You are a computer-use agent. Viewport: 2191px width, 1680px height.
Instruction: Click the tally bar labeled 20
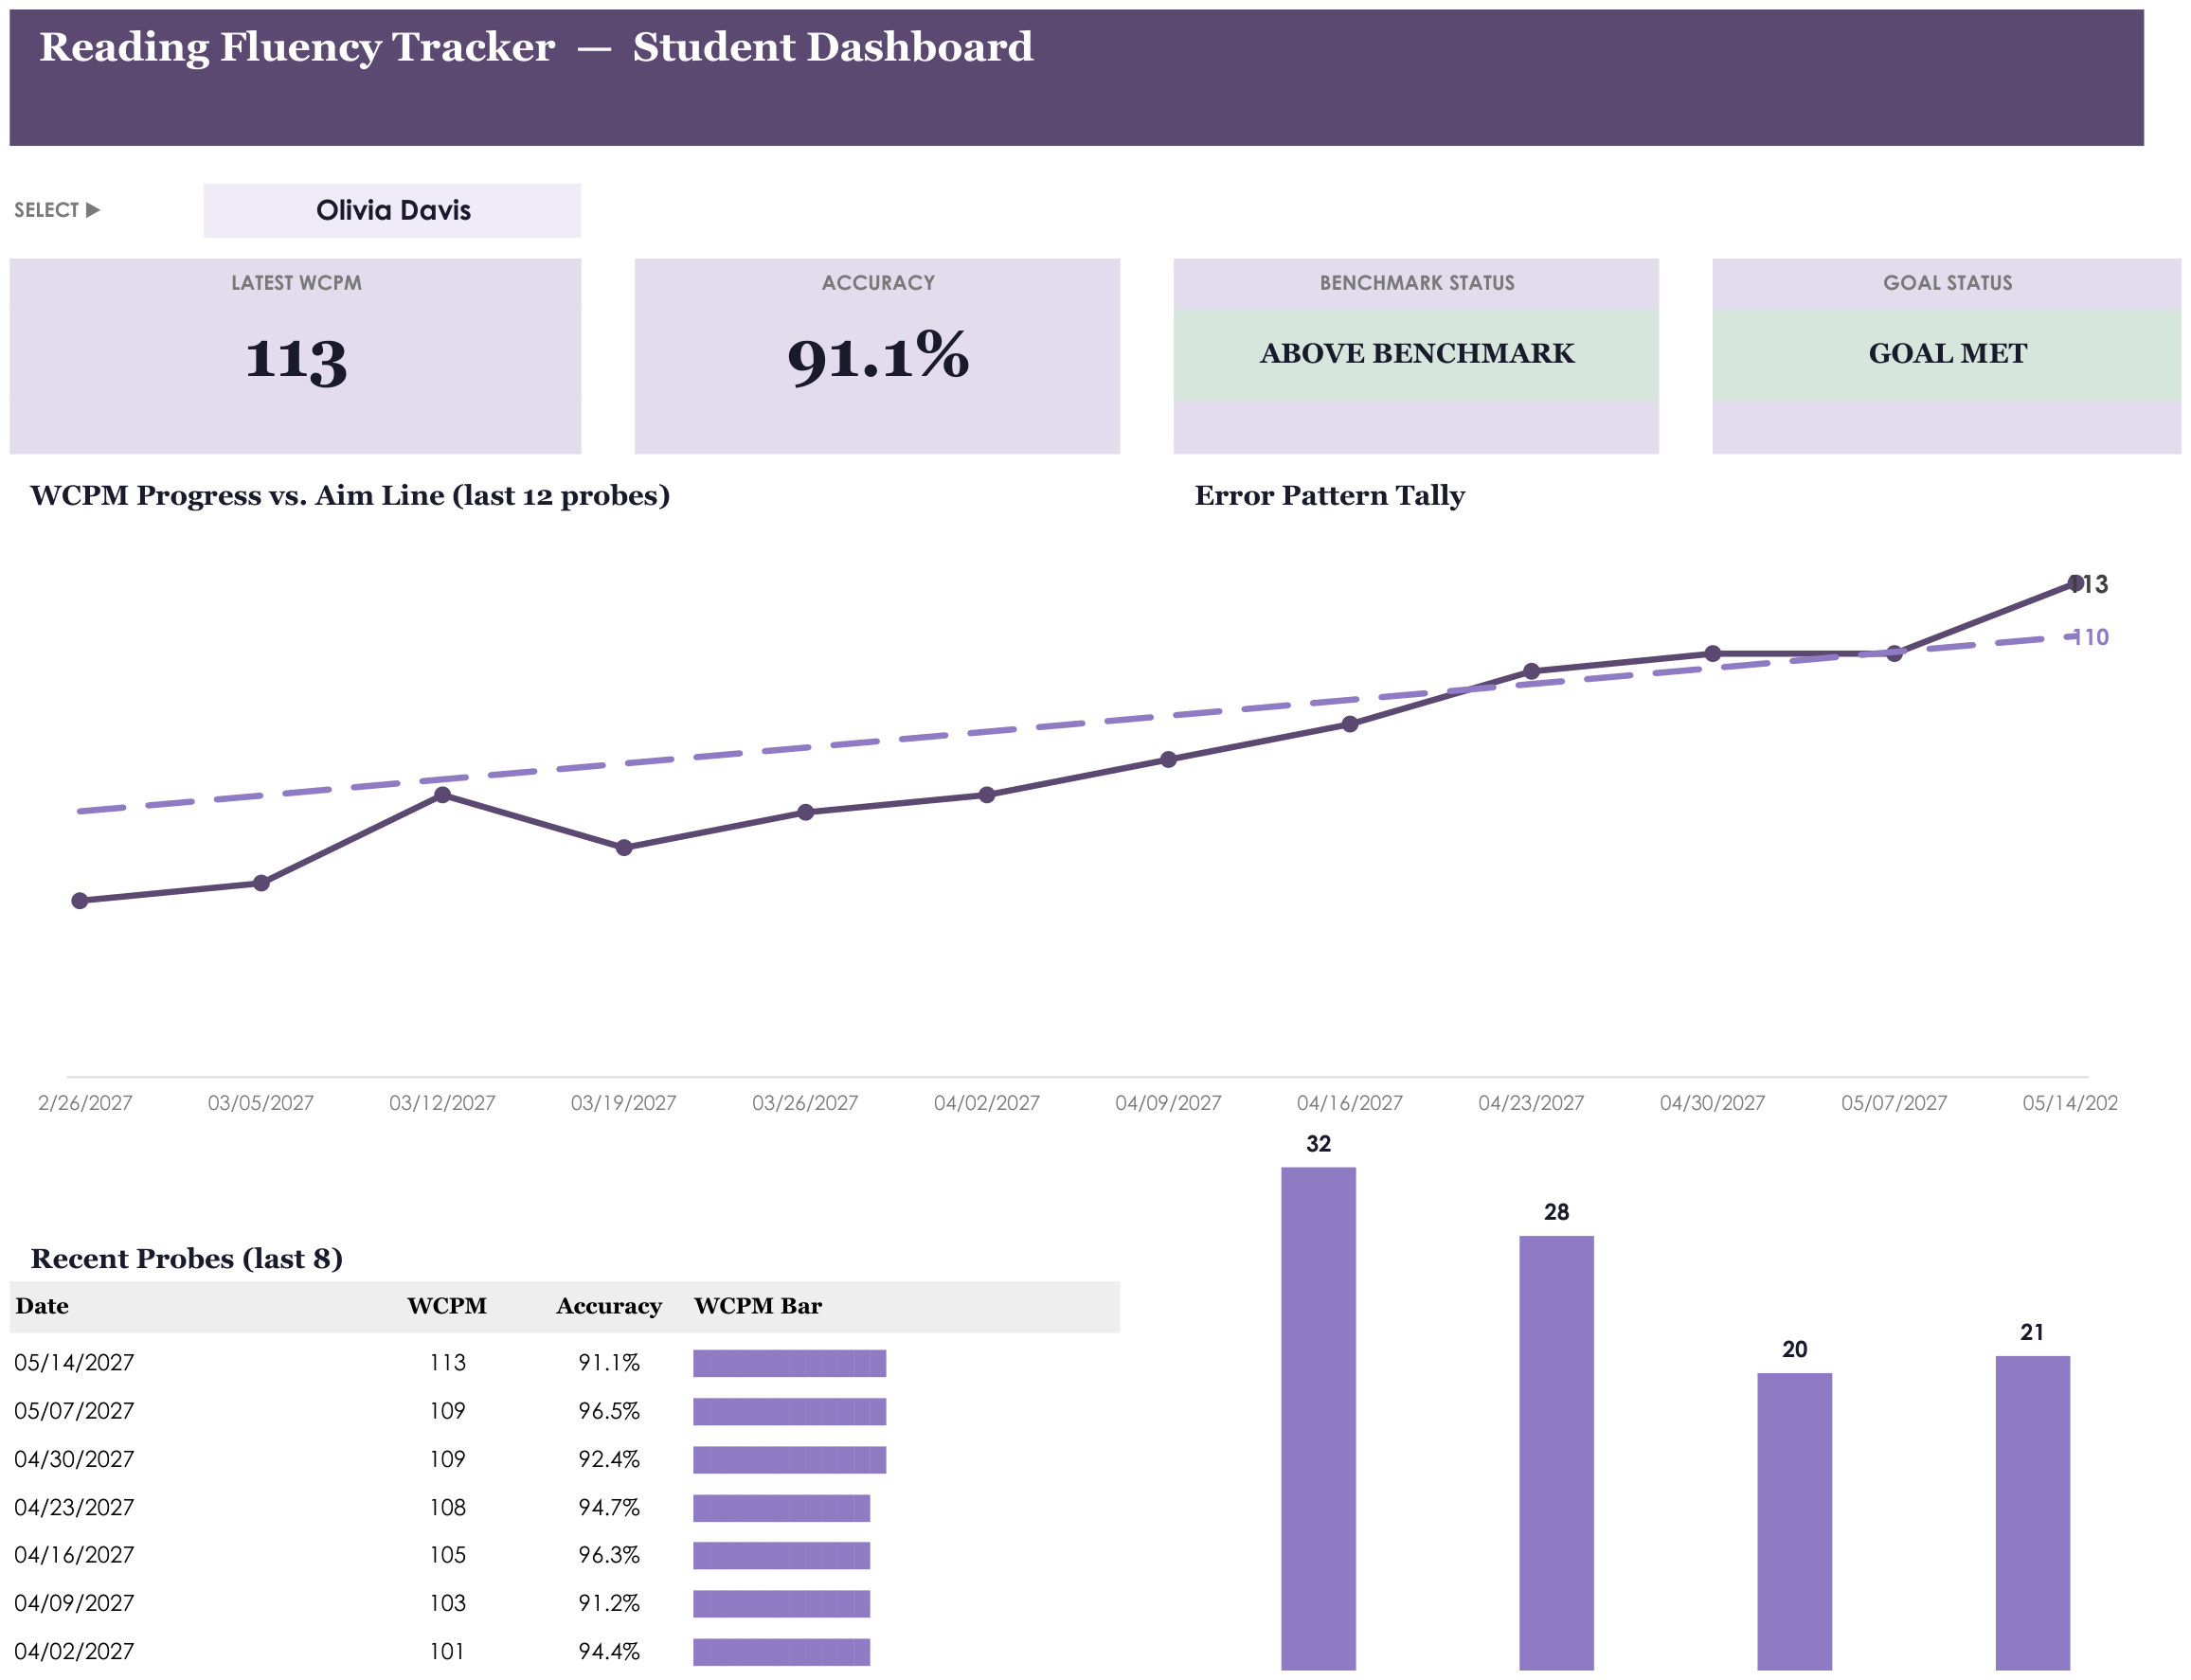1794,1521
